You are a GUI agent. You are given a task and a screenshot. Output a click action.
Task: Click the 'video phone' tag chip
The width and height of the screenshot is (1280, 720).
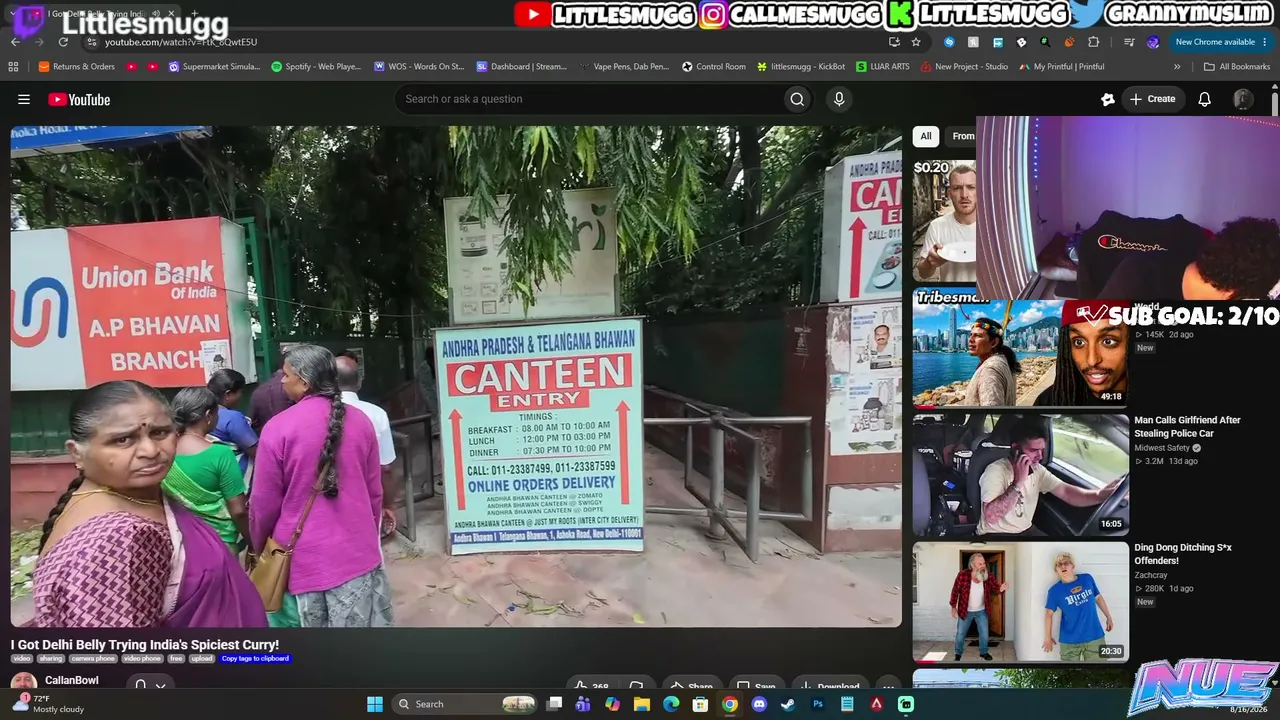tap(142, 659)
